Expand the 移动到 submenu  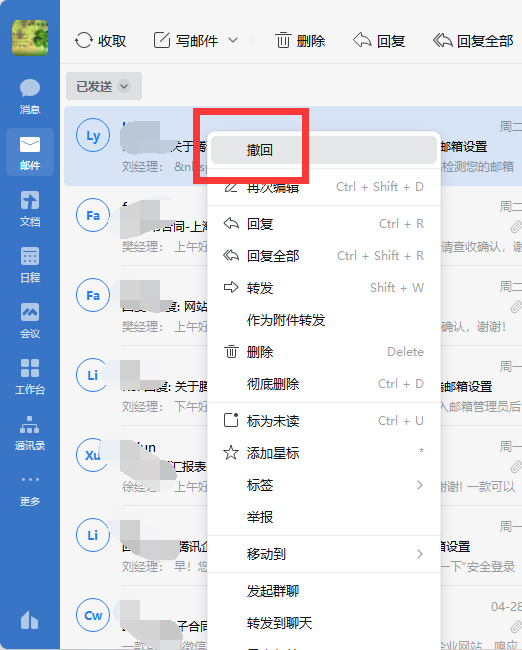pyautogui.click(x=324, y=554)
